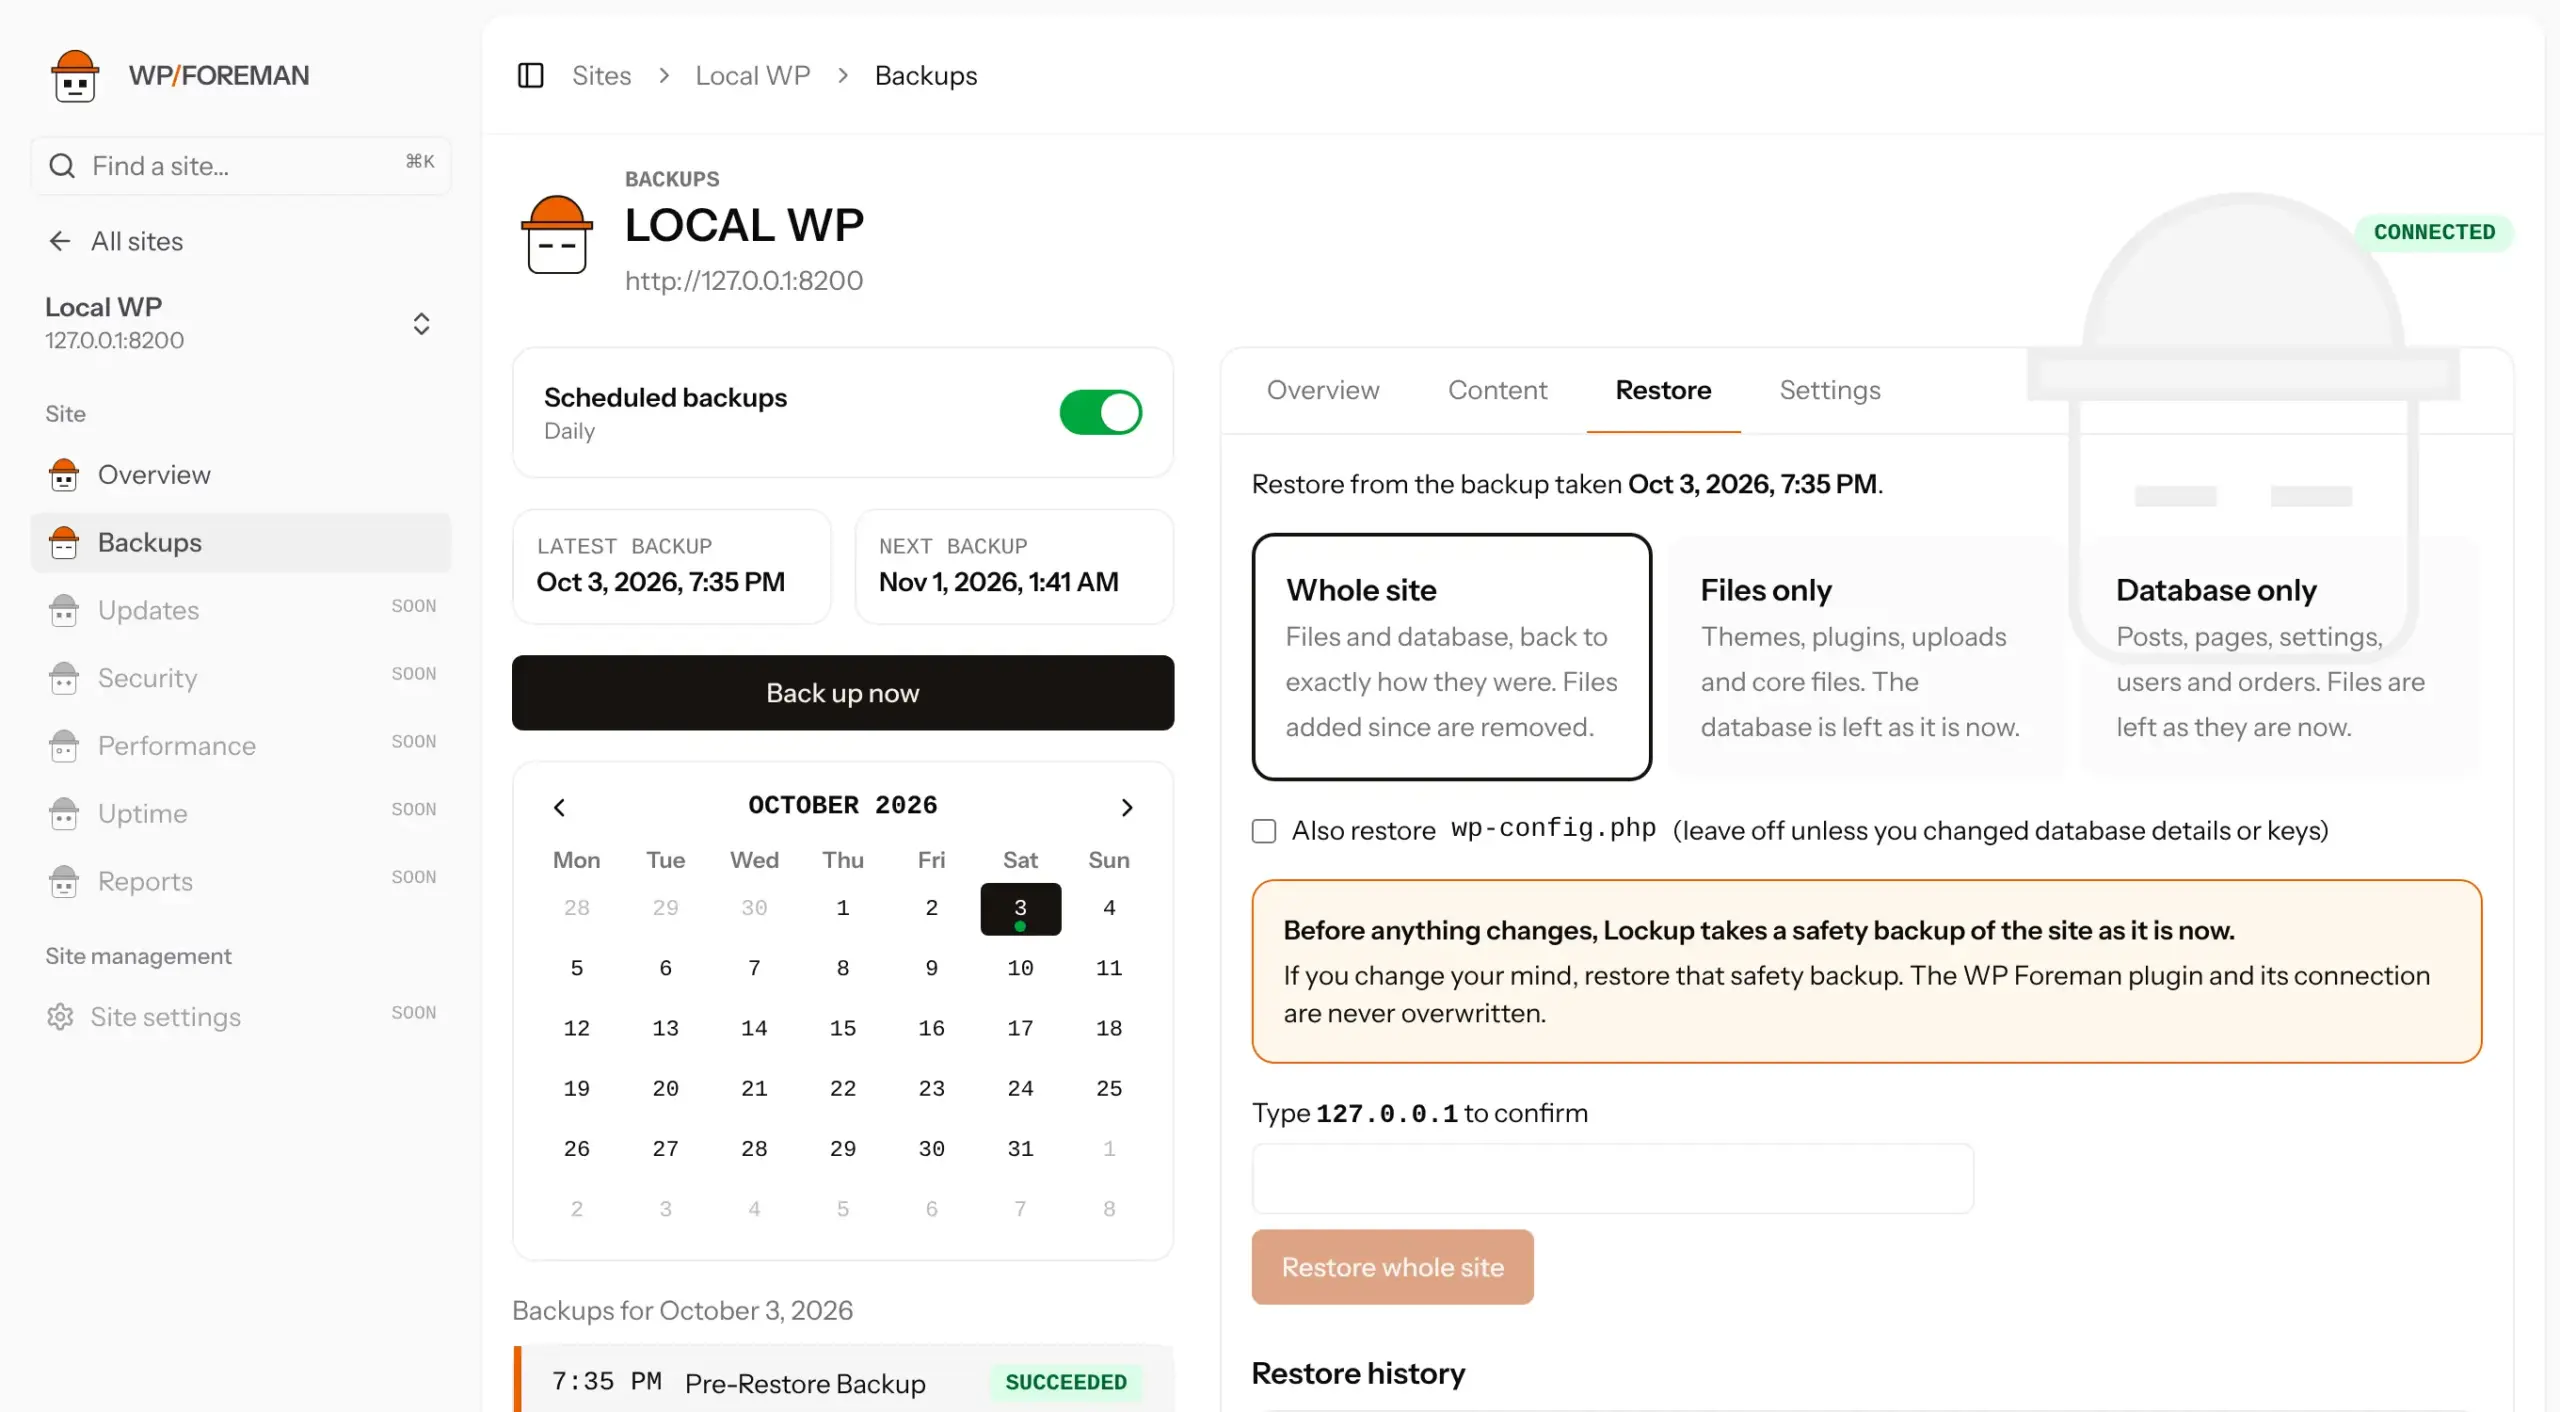Screen dimensions: 2560x1412
Task: Click the Reports sidebar icon
Action: [x=64, y=881]
